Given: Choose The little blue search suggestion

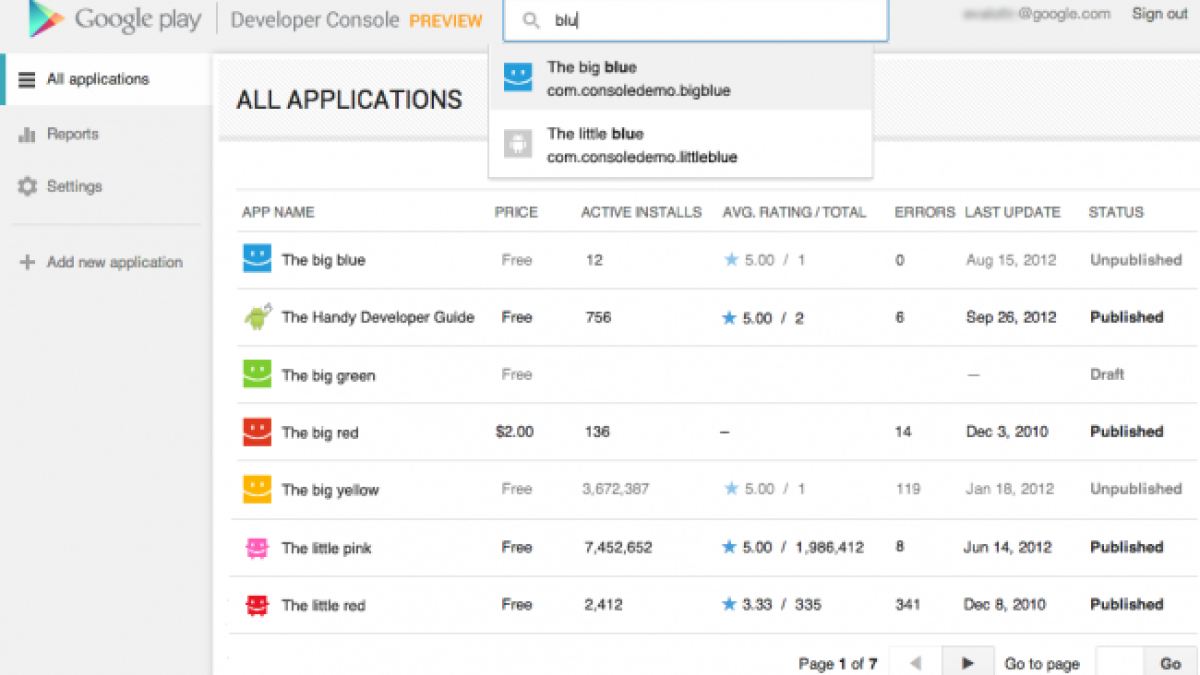Looking at the screenshot, I should pos(680,145).
